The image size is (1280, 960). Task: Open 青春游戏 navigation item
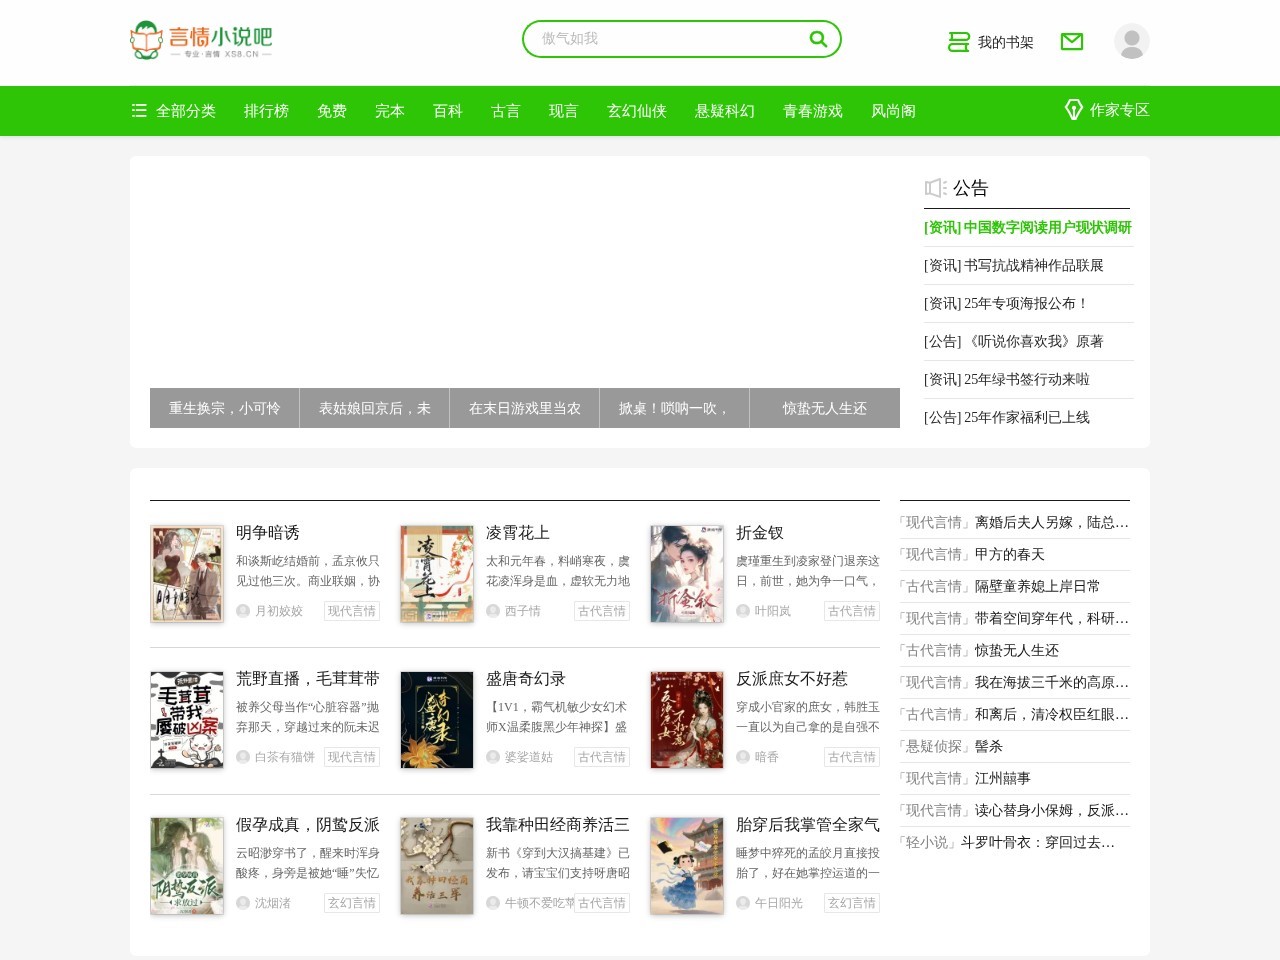point(813,111)
